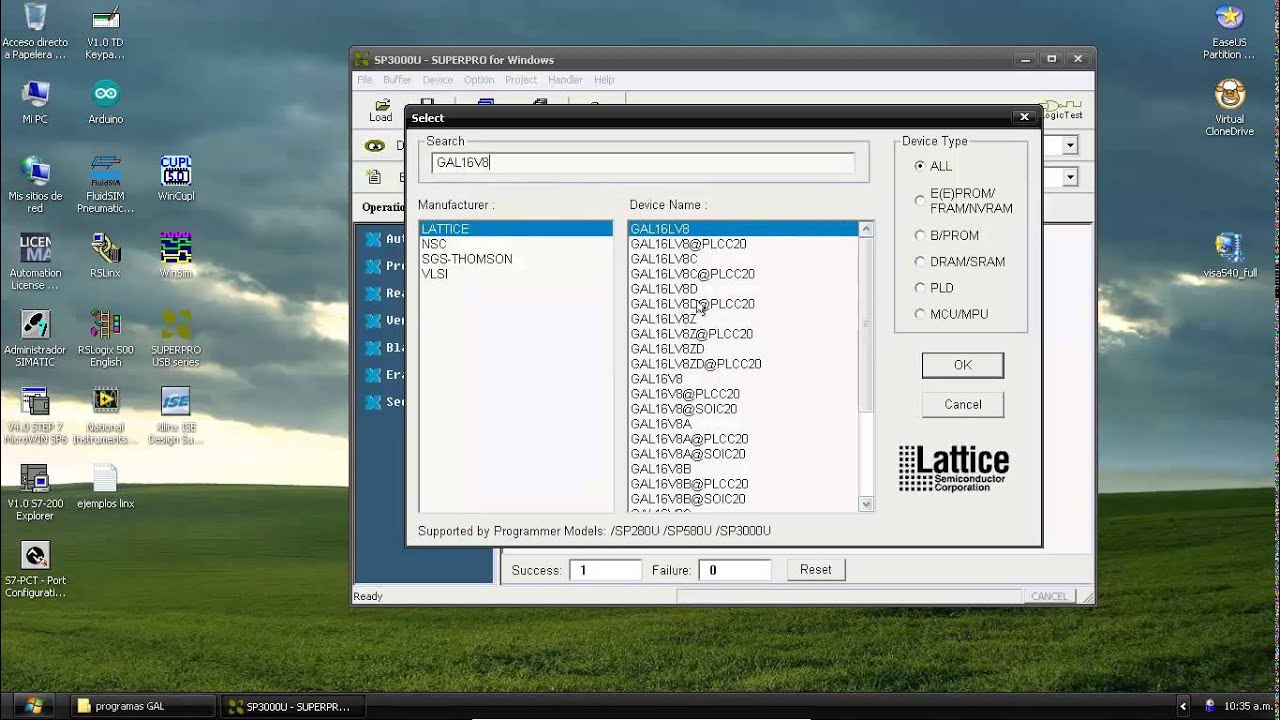
Task: Open the V1.0 TD Keypad desktop icon
Action: (105, 31)
